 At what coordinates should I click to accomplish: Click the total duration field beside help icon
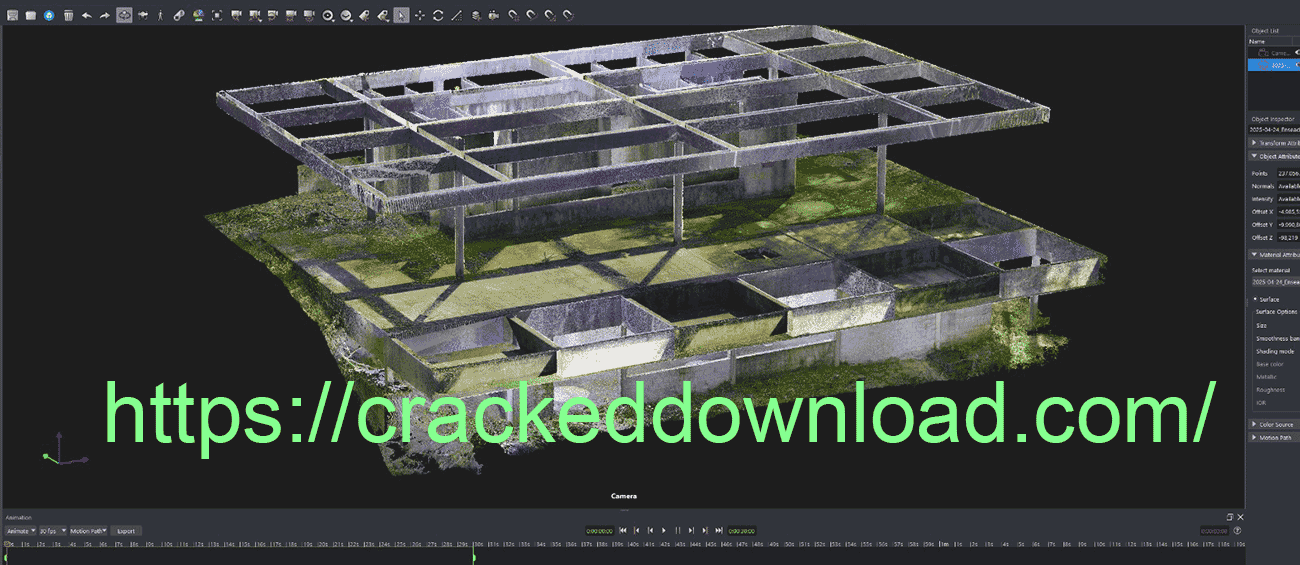[x=1214, y=531]
